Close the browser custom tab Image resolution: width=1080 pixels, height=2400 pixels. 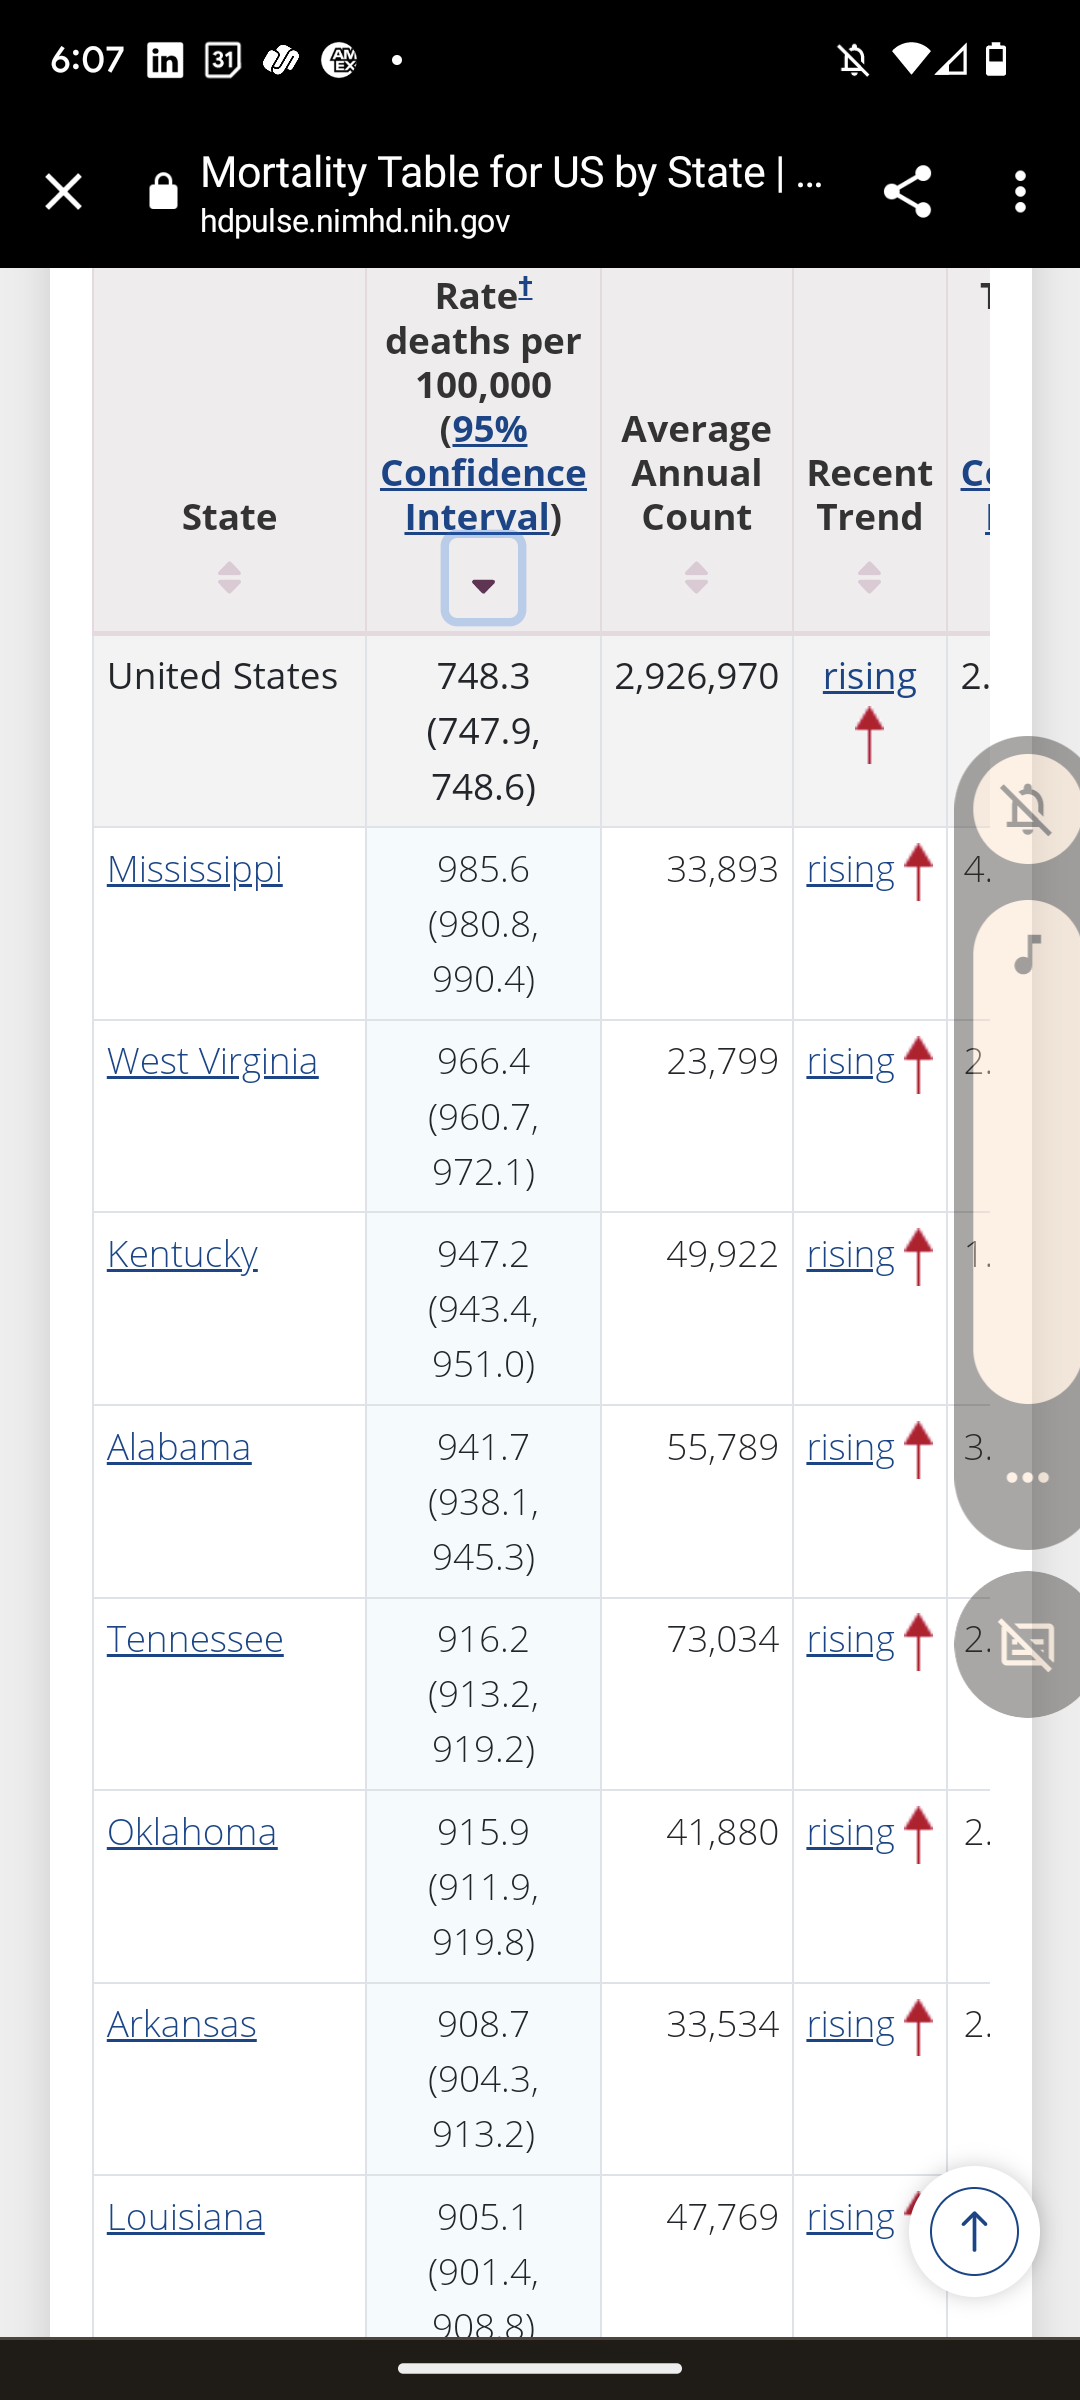(x=64, y=191)
